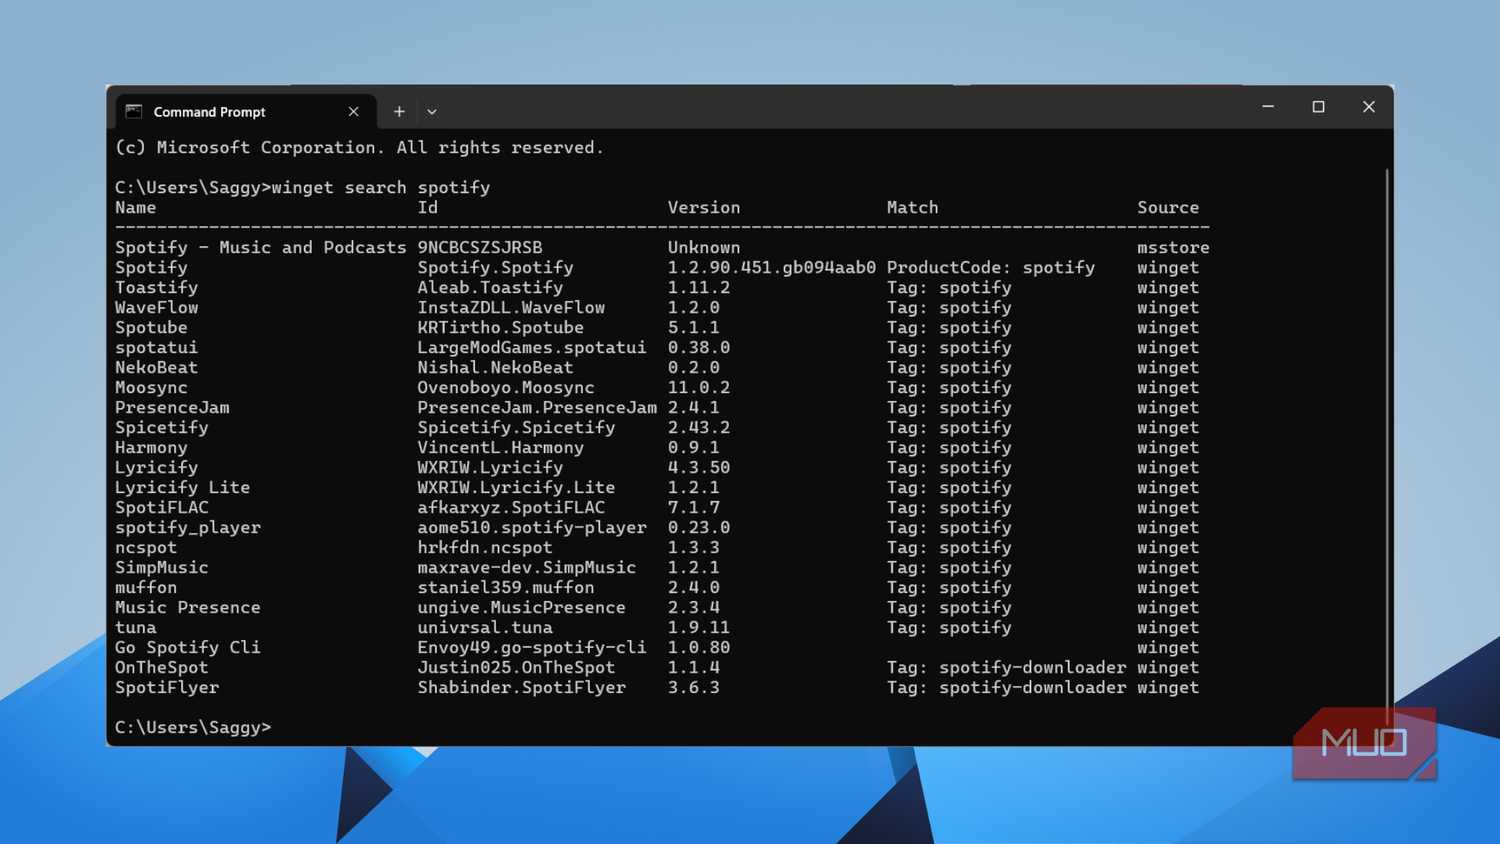Click the OnTheSpot 'Tag: spotify-downloader' text

coord(1007,667)
